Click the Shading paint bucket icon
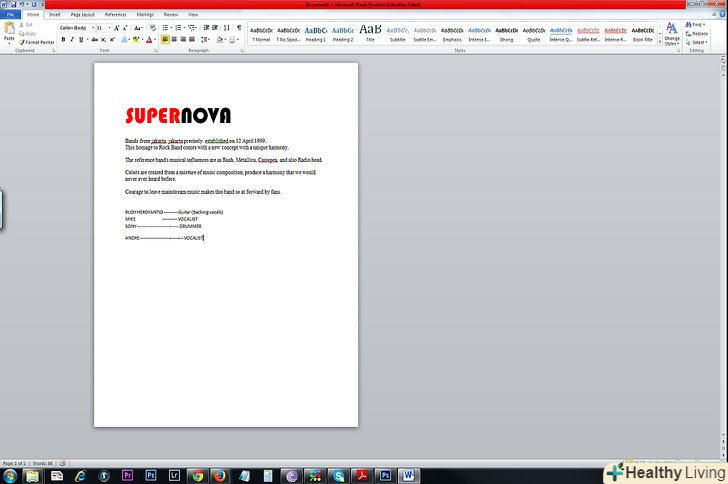This screenshot has height=484, width=728. 221,40
